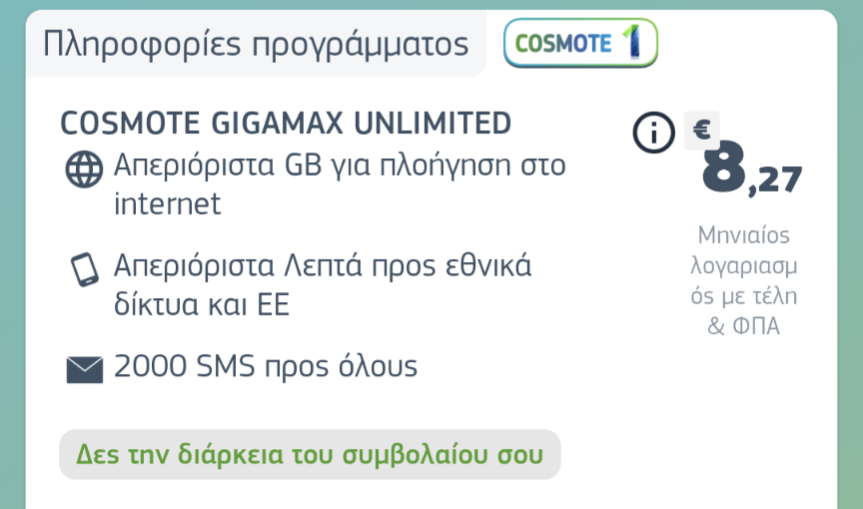Select the Μηνιαίος λογαριασμός με τέλη caption
Image resolution: width=863 pixels, height=509 pixels.
[x=744, y=266]
